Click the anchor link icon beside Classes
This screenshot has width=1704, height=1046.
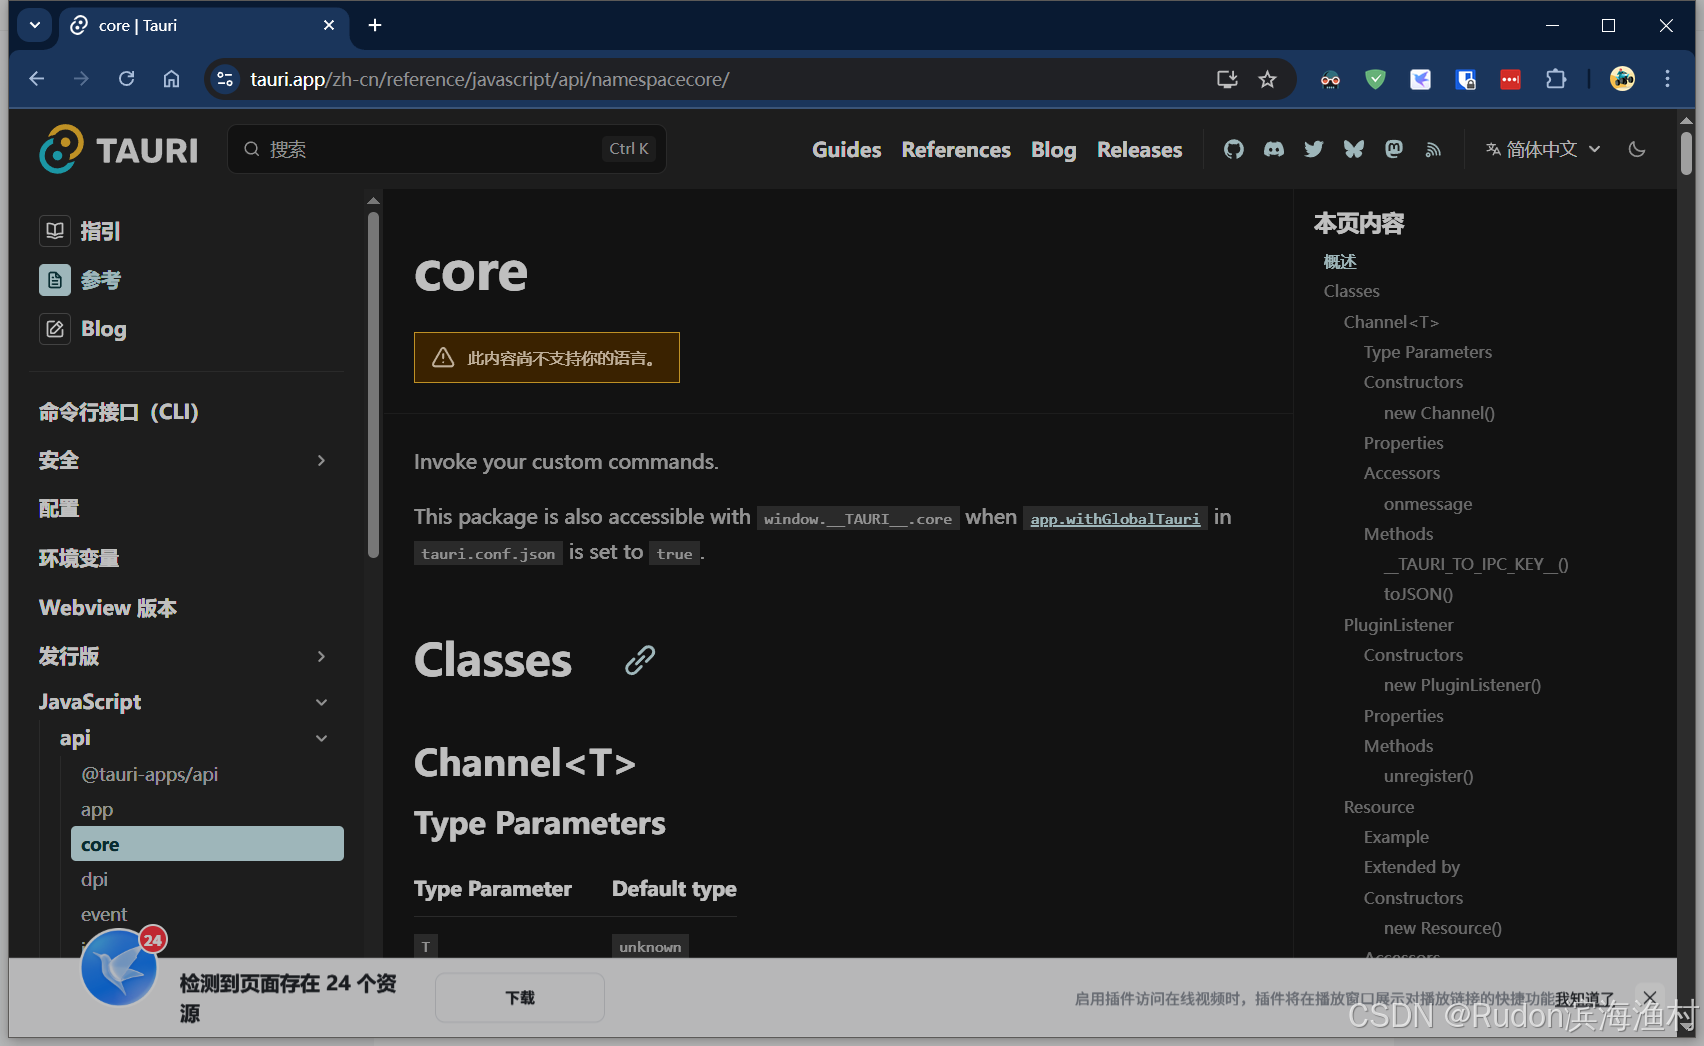click(x=640, y=660)
